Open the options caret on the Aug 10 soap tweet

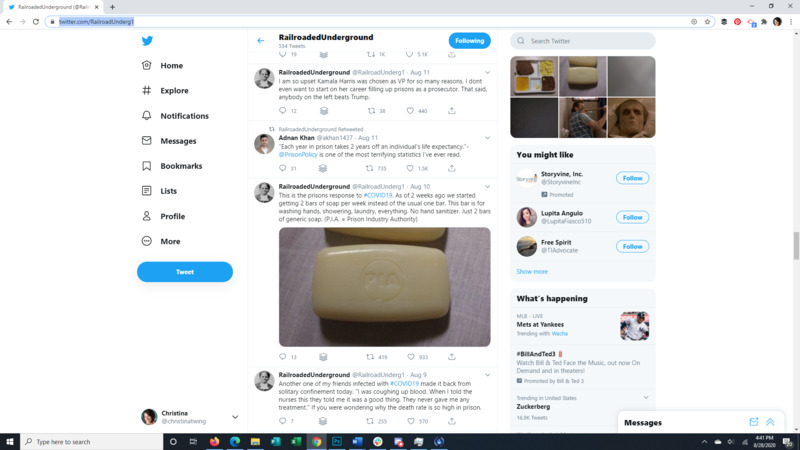(x=487, y=187)
